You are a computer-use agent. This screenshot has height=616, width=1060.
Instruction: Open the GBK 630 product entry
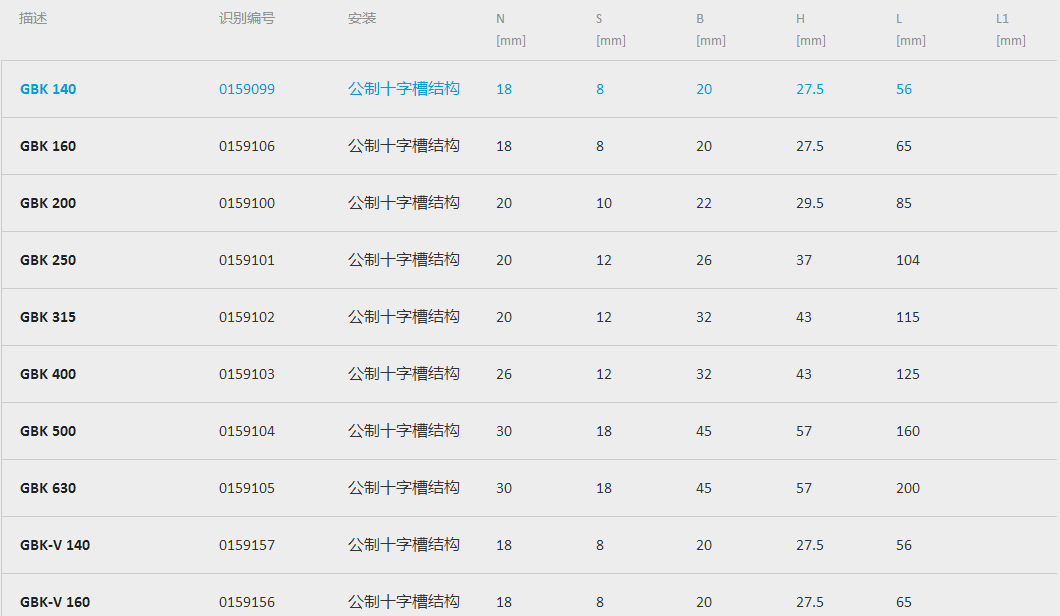coord(48,488)
